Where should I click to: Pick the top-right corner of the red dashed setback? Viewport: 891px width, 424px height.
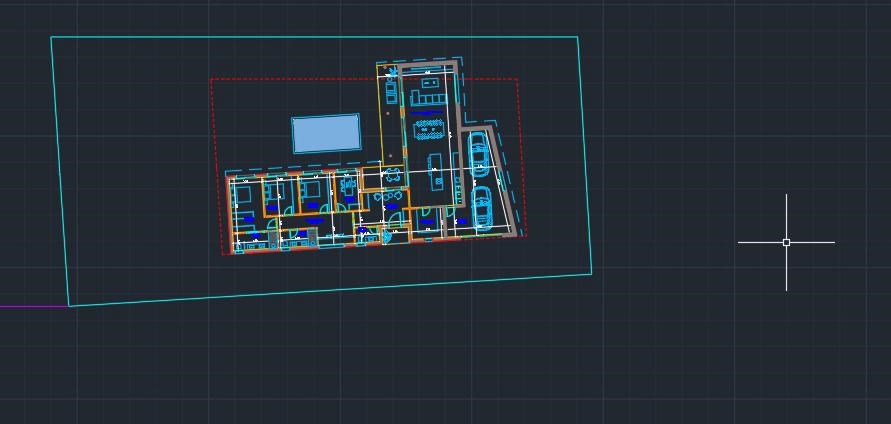pyautogui.click(x=517, y=79)
